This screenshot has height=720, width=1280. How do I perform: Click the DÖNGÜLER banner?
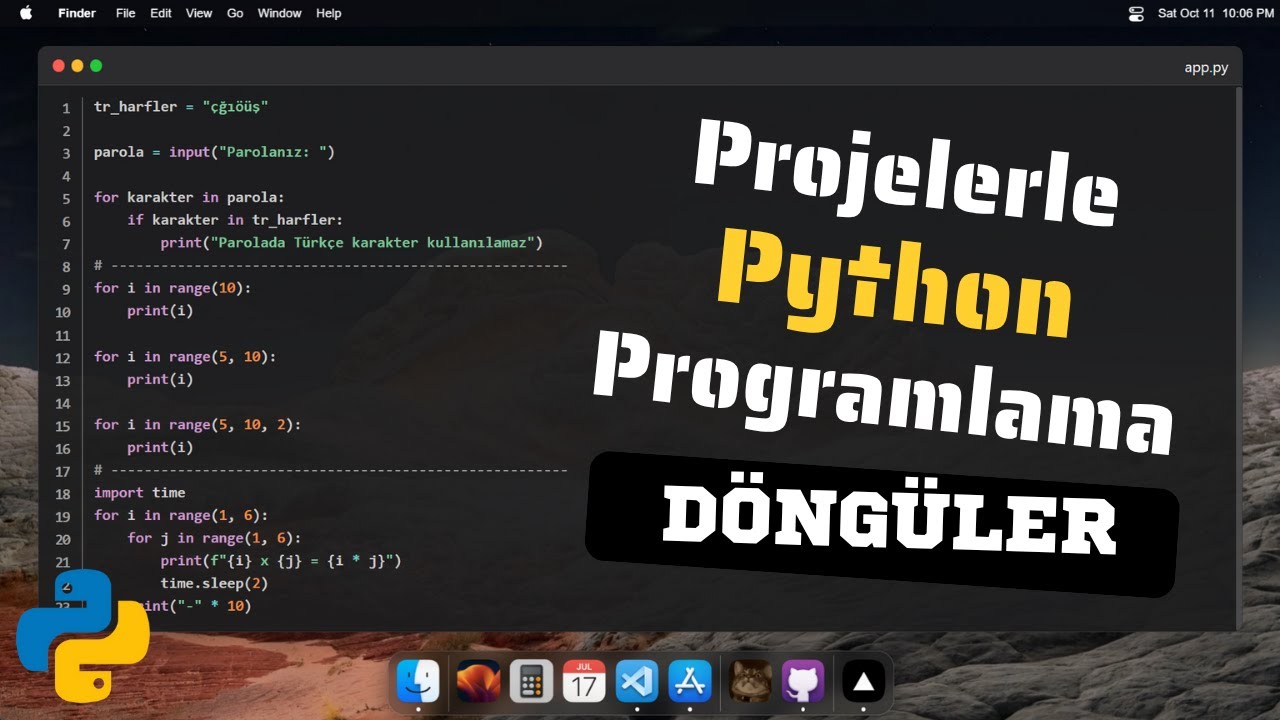pos(881,523)
